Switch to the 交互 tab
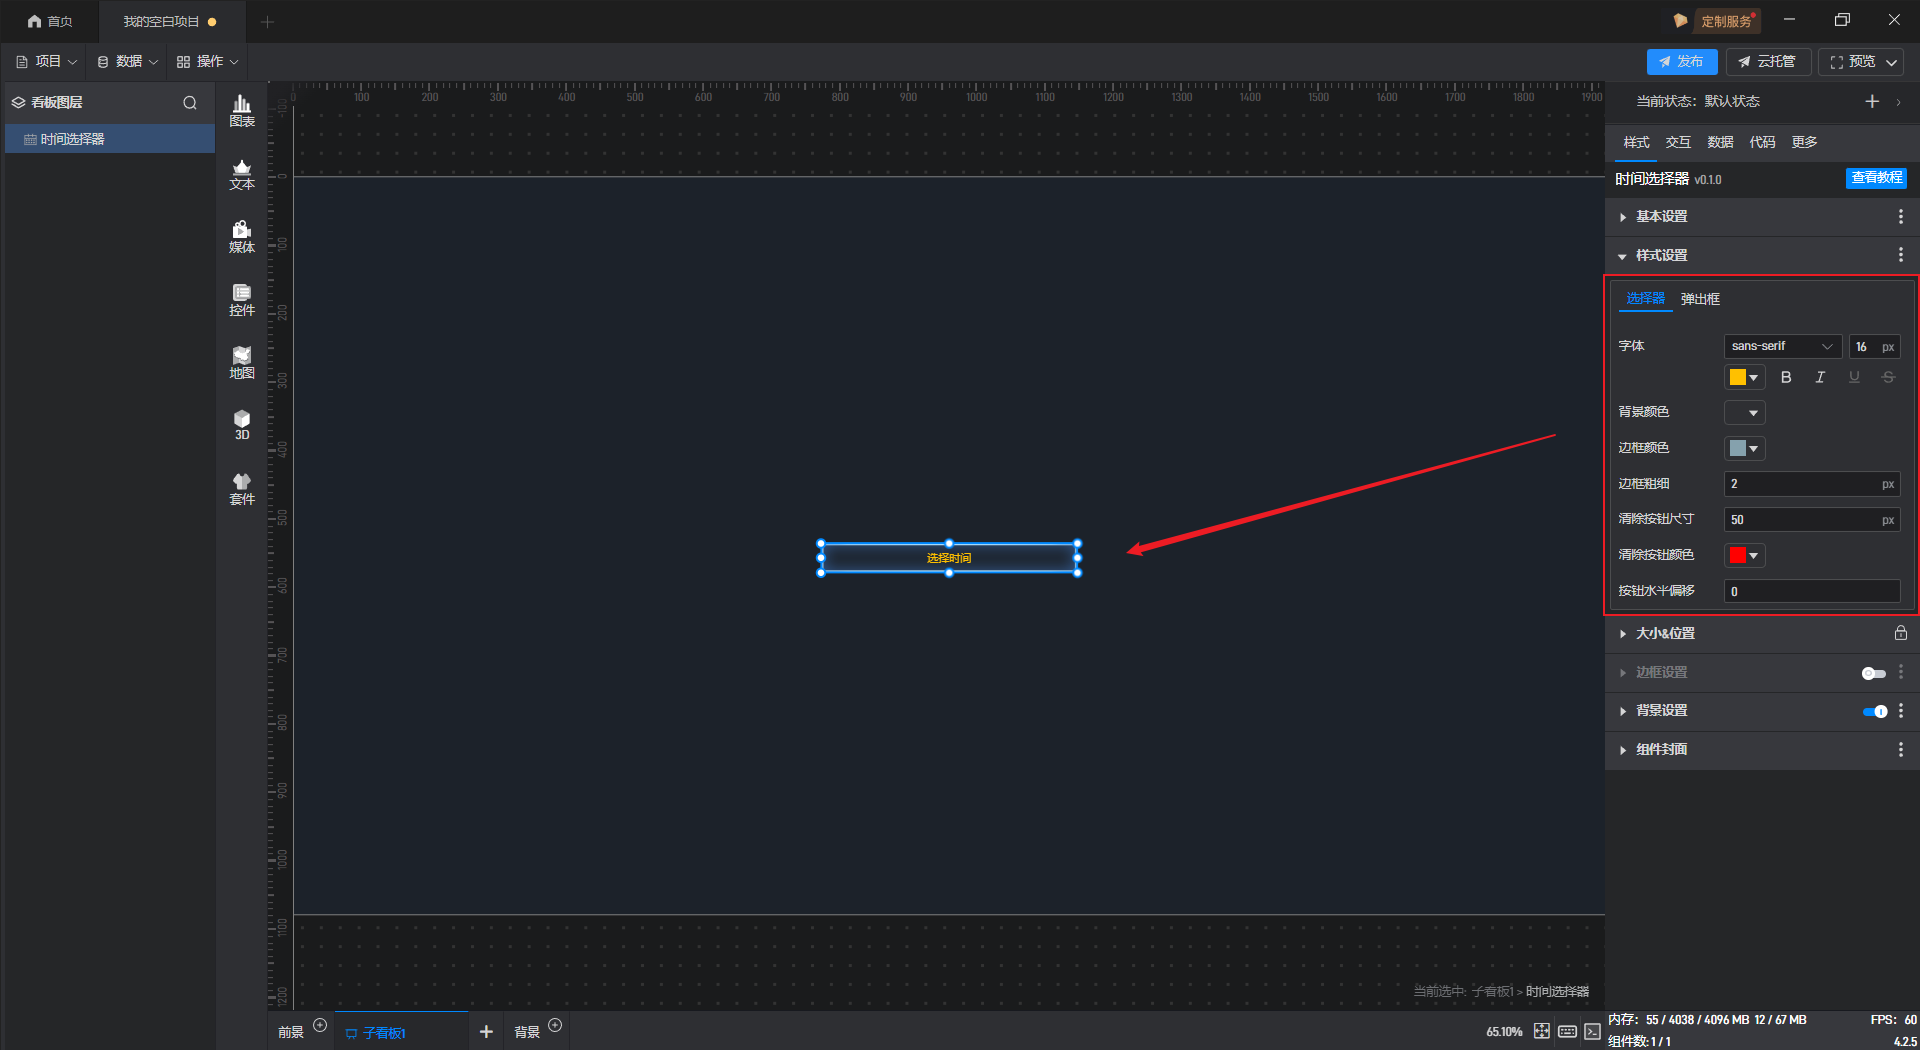Image resolution: width=1920 pixels, height=1050 pixels. click(1678, 142)
